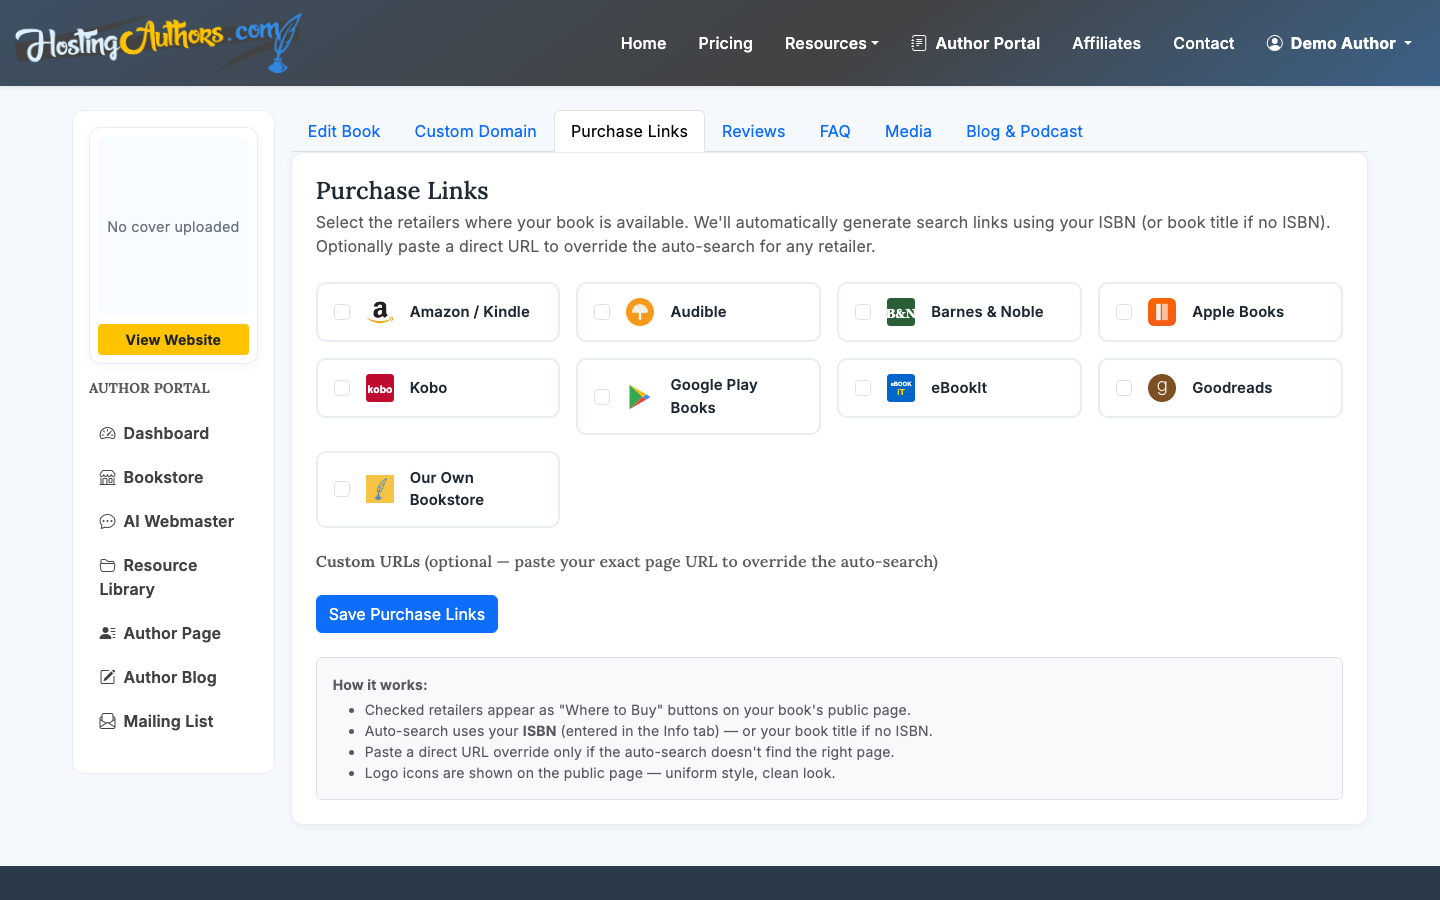Click the Bookstore shop icon
Screen dimensions: 1440x900
(107, 478)
